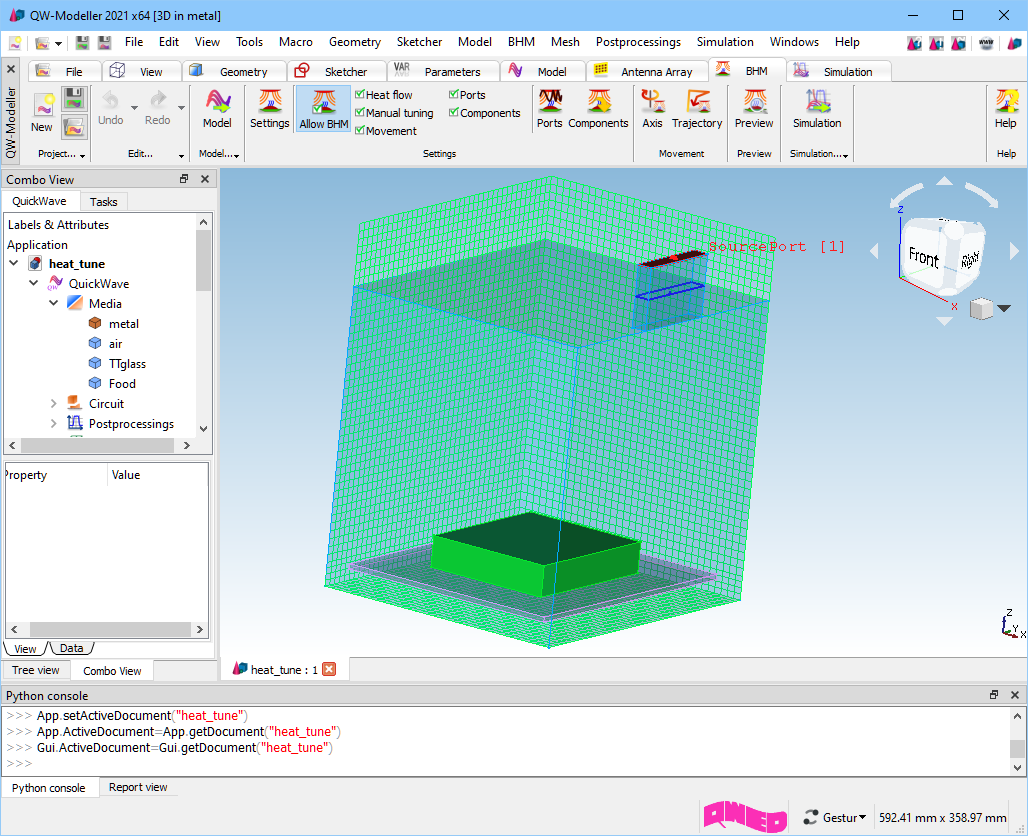Open the Gestur navigation style dropdown
The image size is (1028, 836).
[x=836, y=818]
